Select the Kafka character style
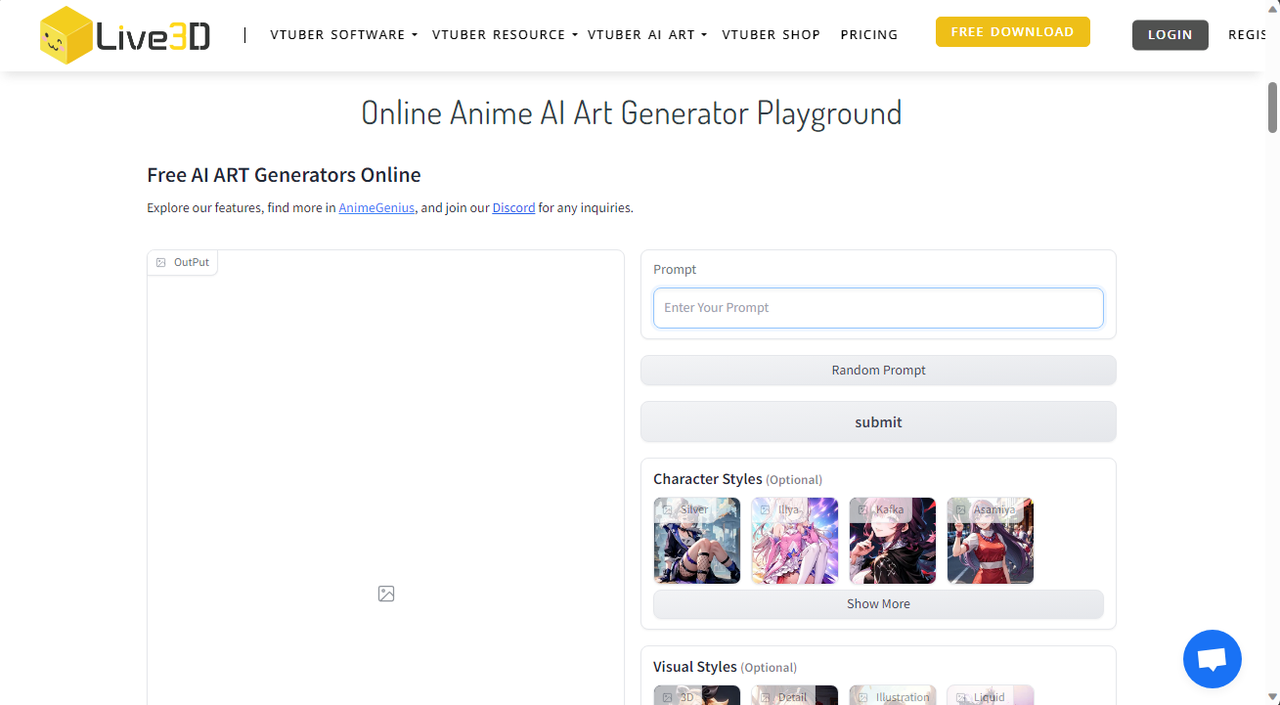Screen dimensions: 1280x705 click(893, 541)
